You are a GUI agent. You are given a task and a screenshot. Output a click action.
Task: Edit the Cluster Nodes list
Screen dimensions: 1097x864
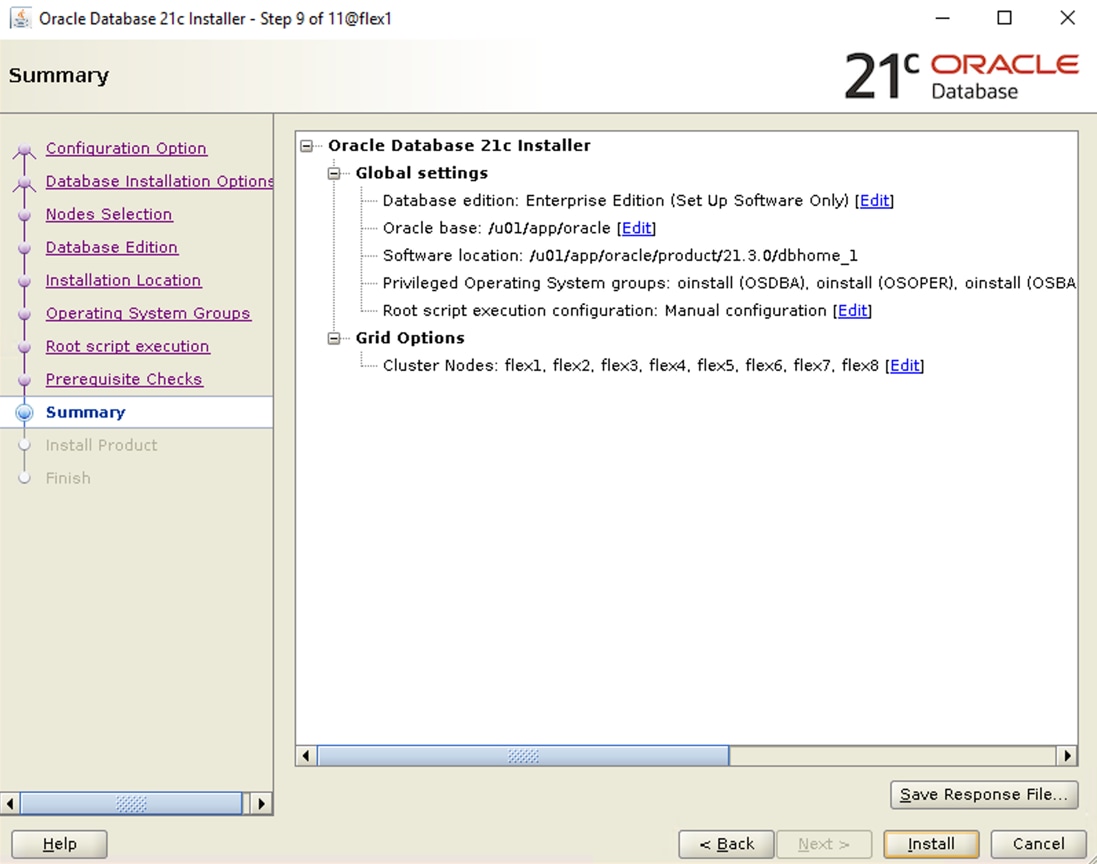click(905, 366)
